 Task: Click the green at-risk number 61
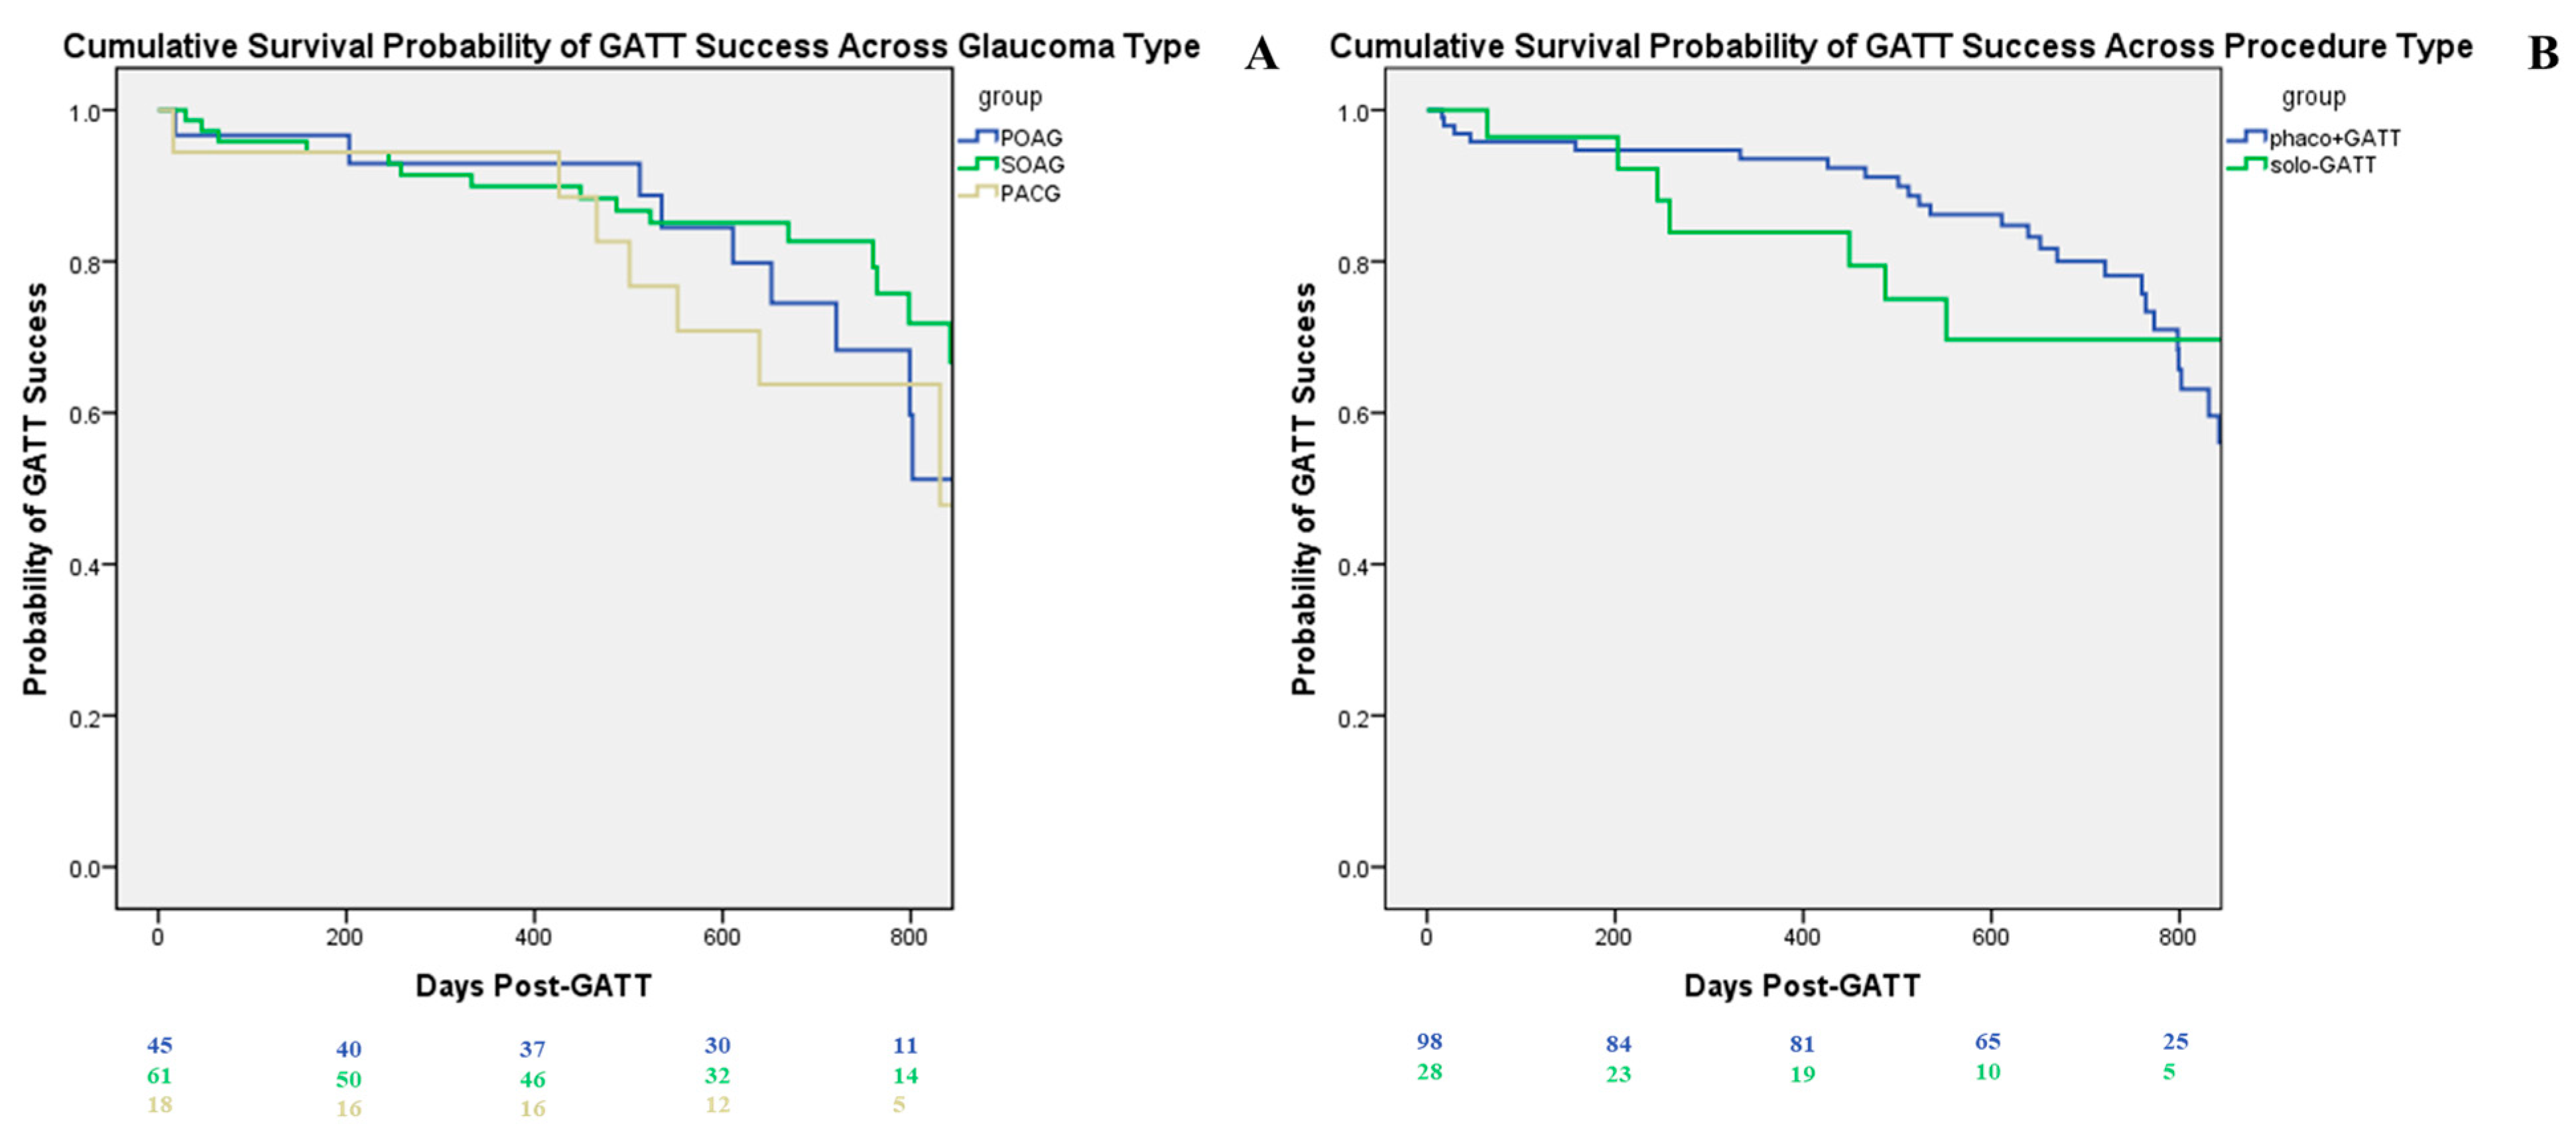pos(160,1075)
